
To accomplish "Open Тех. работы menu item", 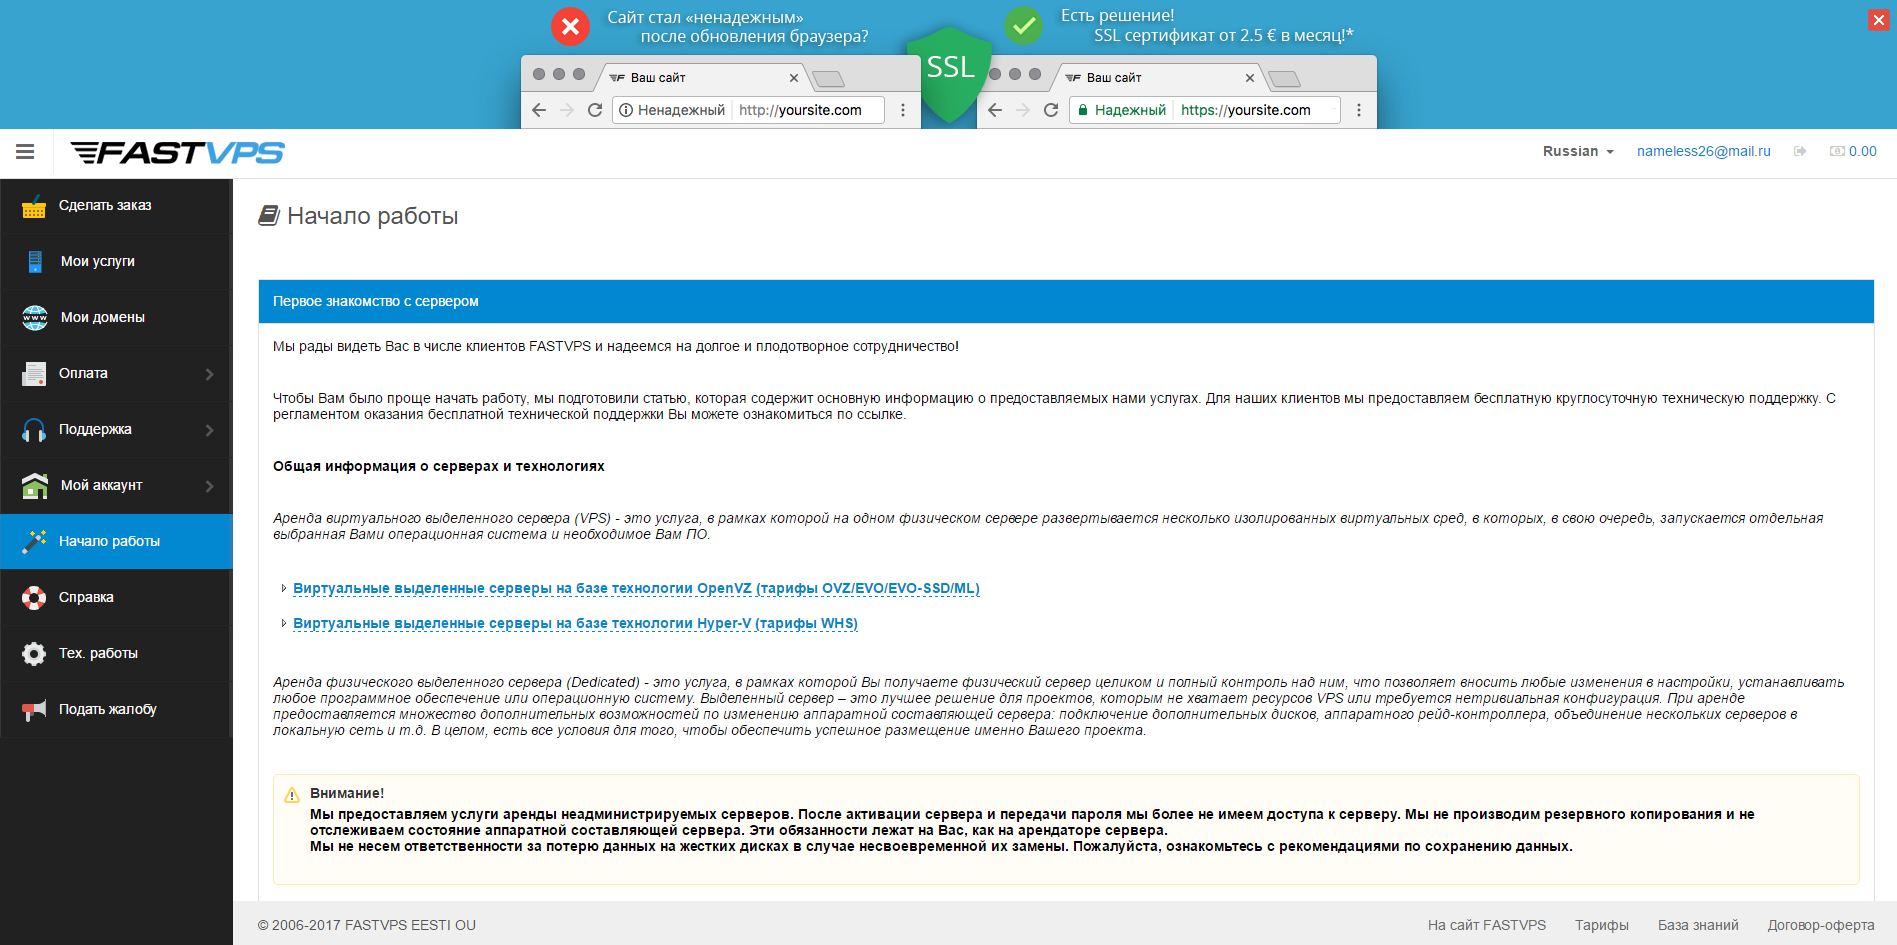I will pos(116,654).
